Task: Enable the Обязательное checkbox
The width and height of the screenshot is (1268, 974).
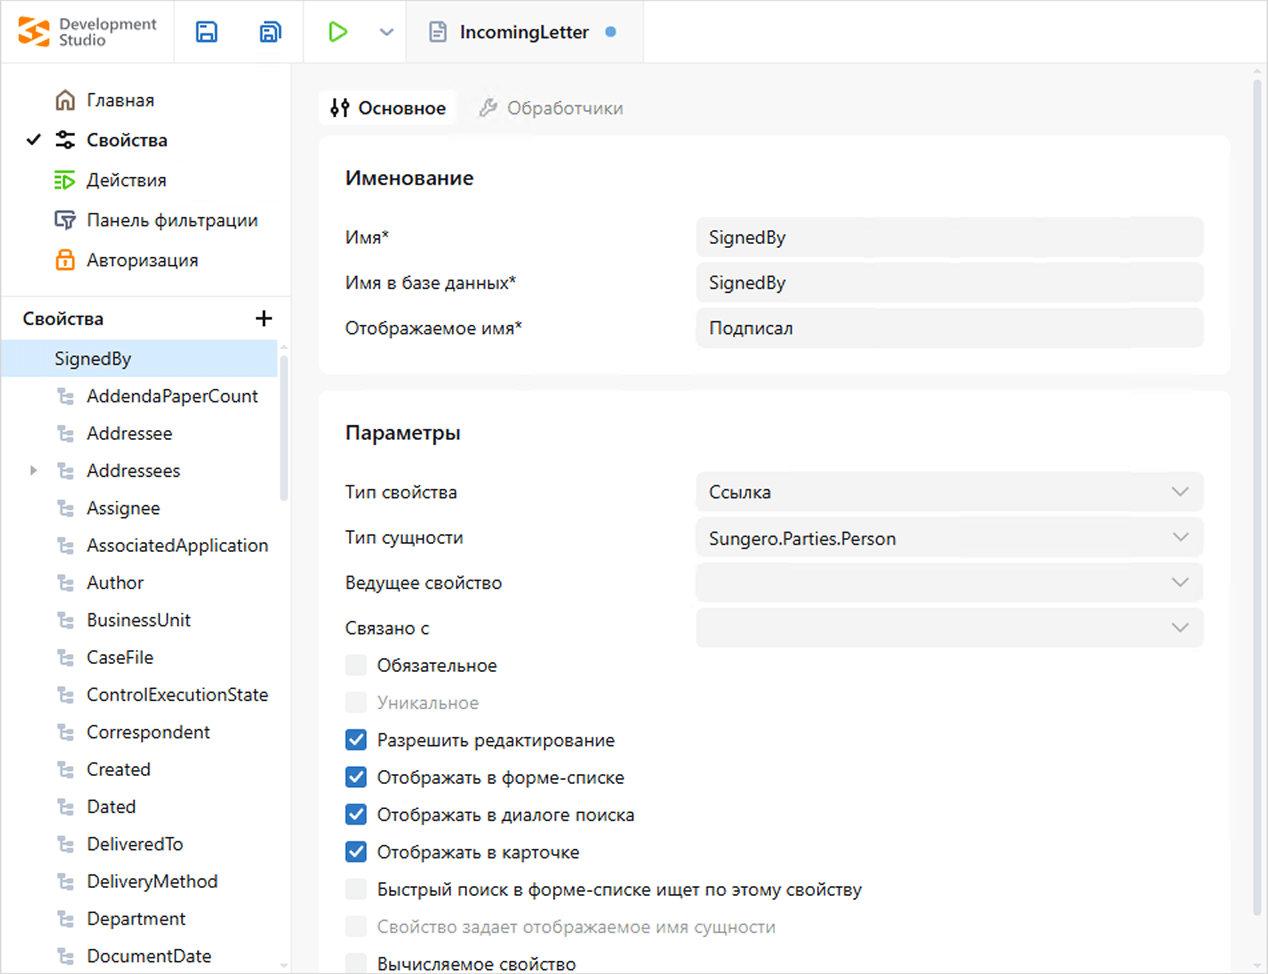Action: [x=356, y=665]
